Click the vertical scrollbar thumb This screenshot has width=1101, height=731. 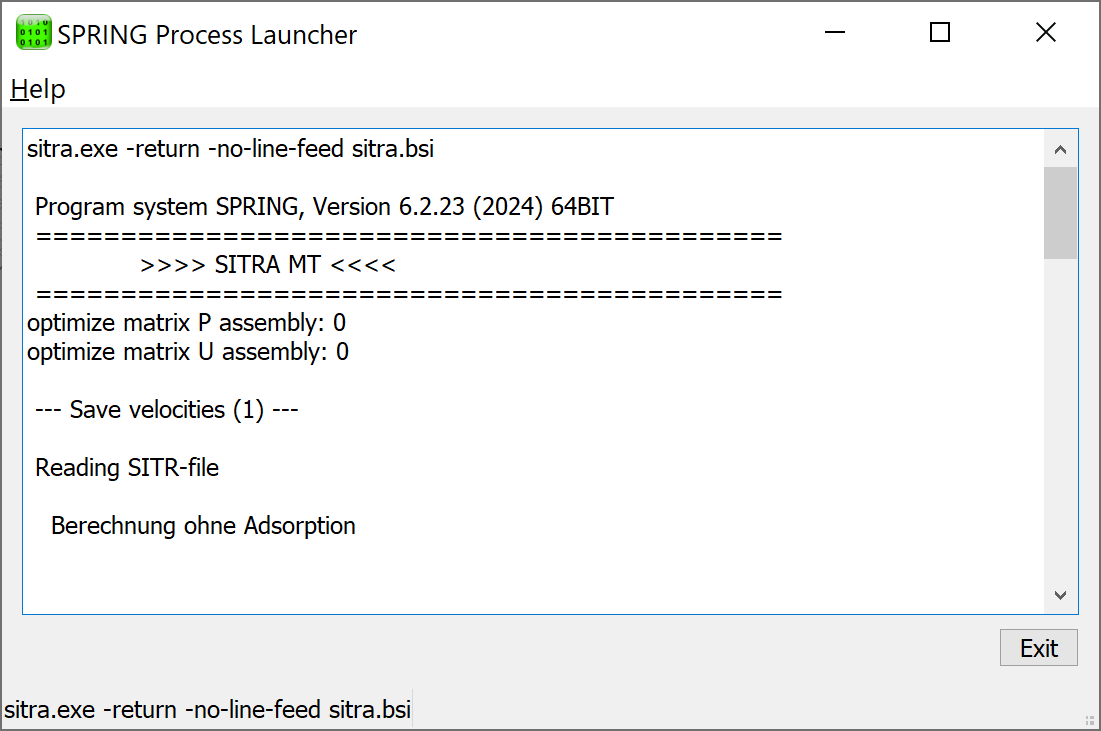coord(1060,213)
